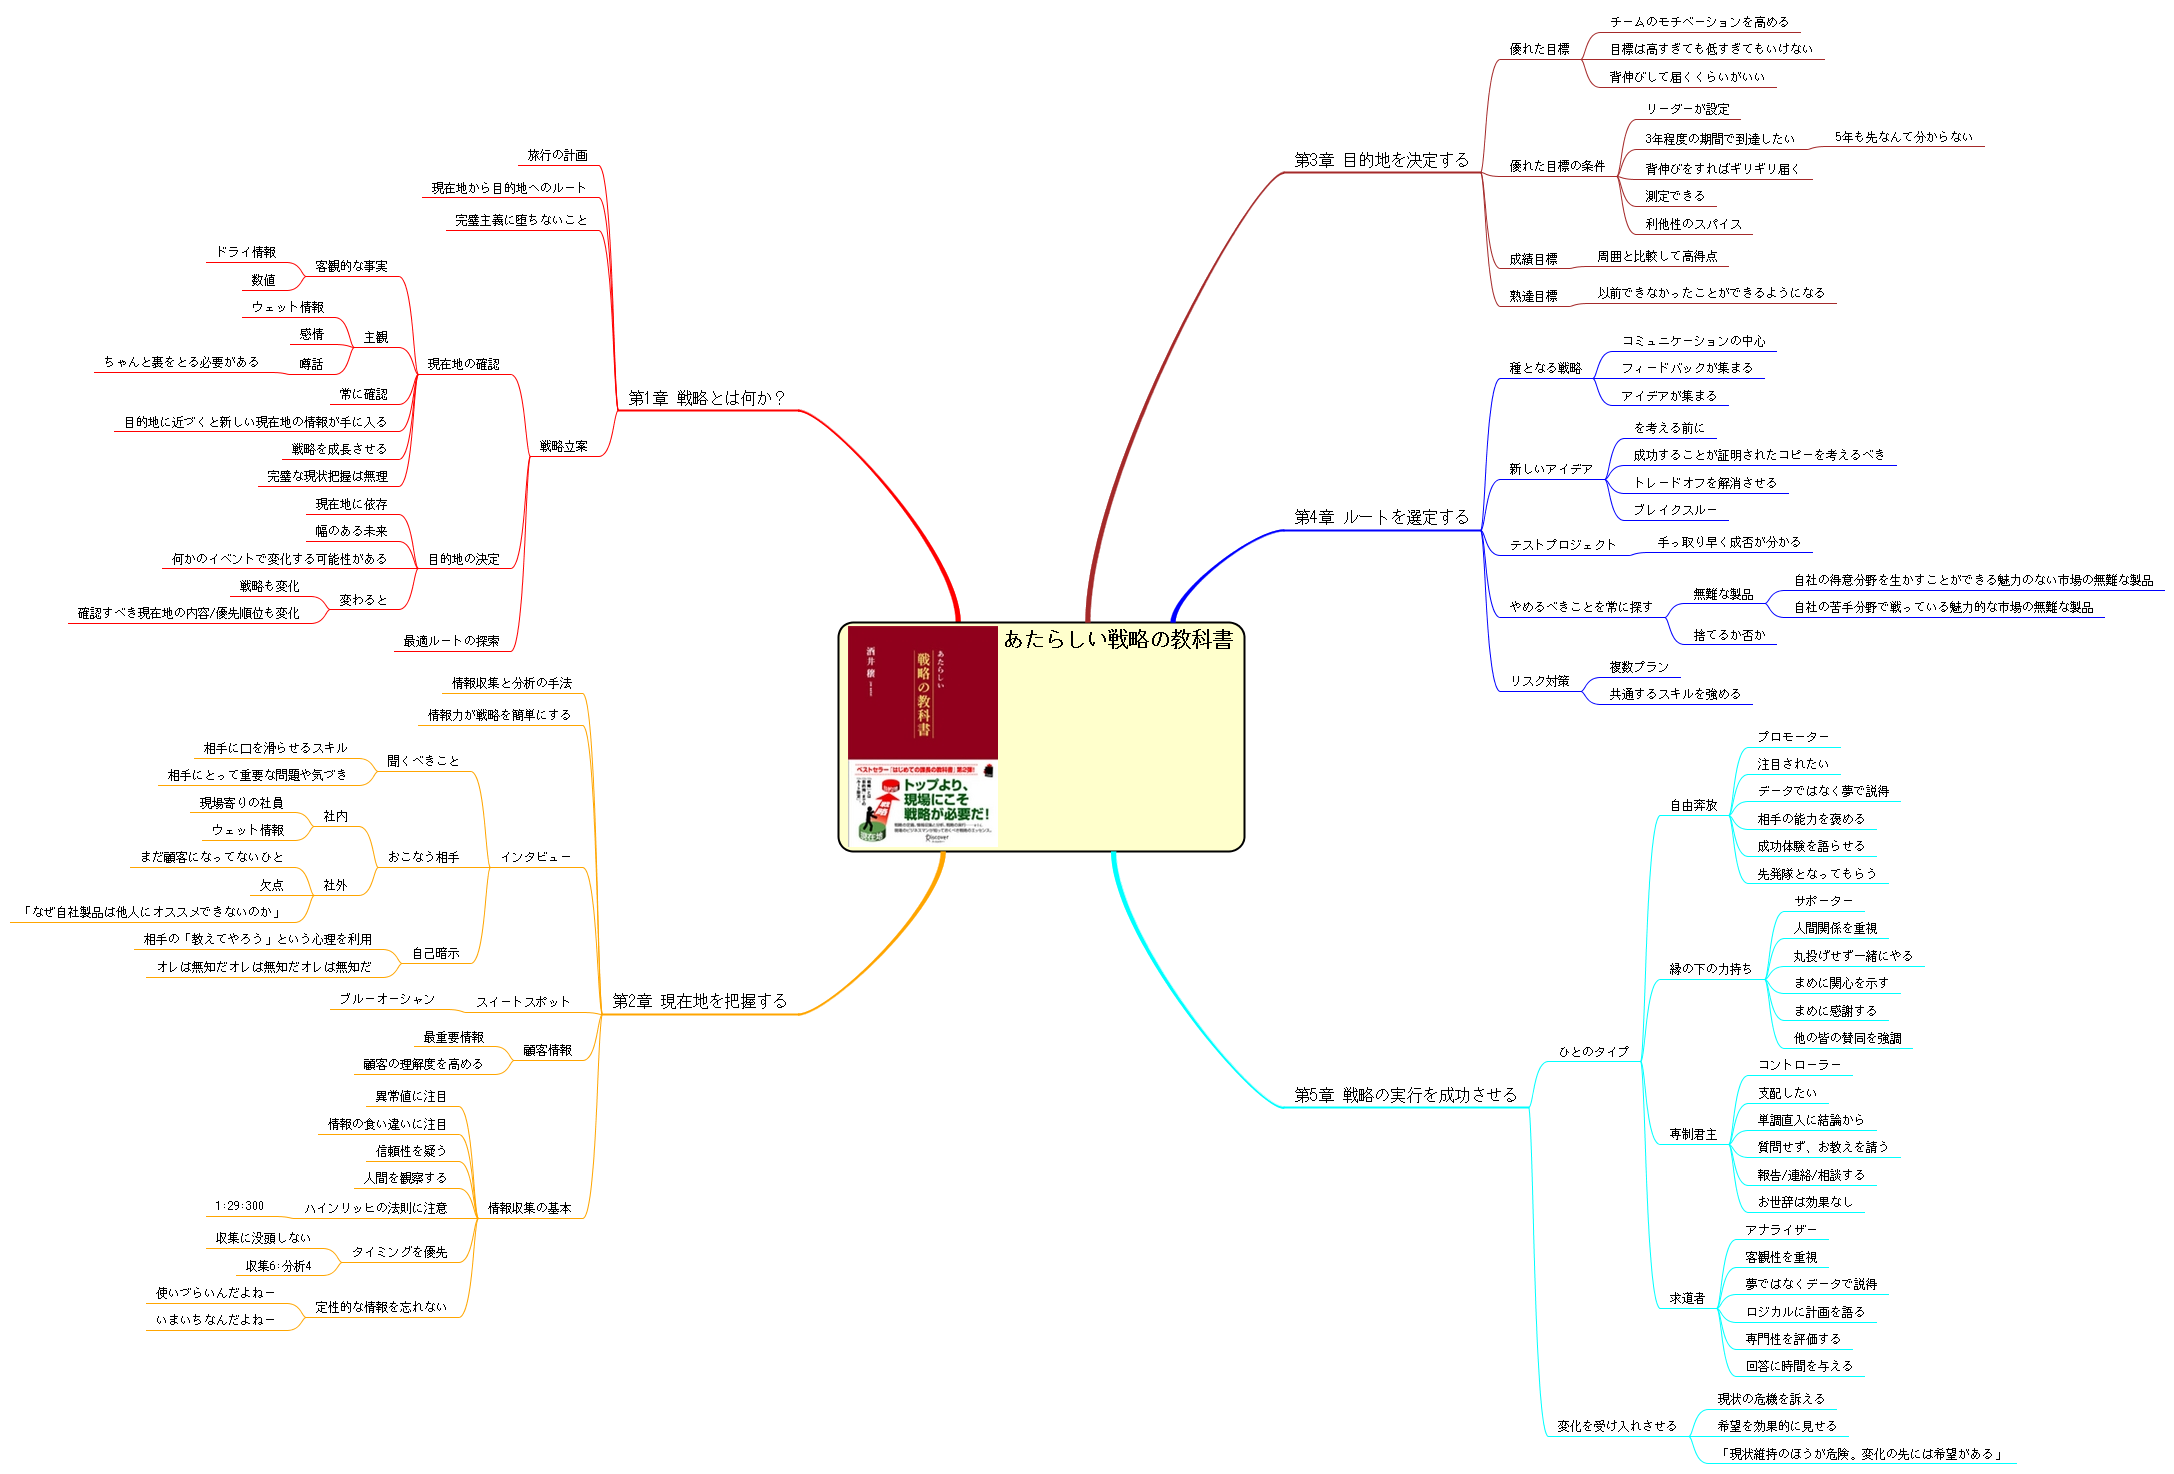
Task: Select the 目的地の決定 node
Action: tap(463, 559)
